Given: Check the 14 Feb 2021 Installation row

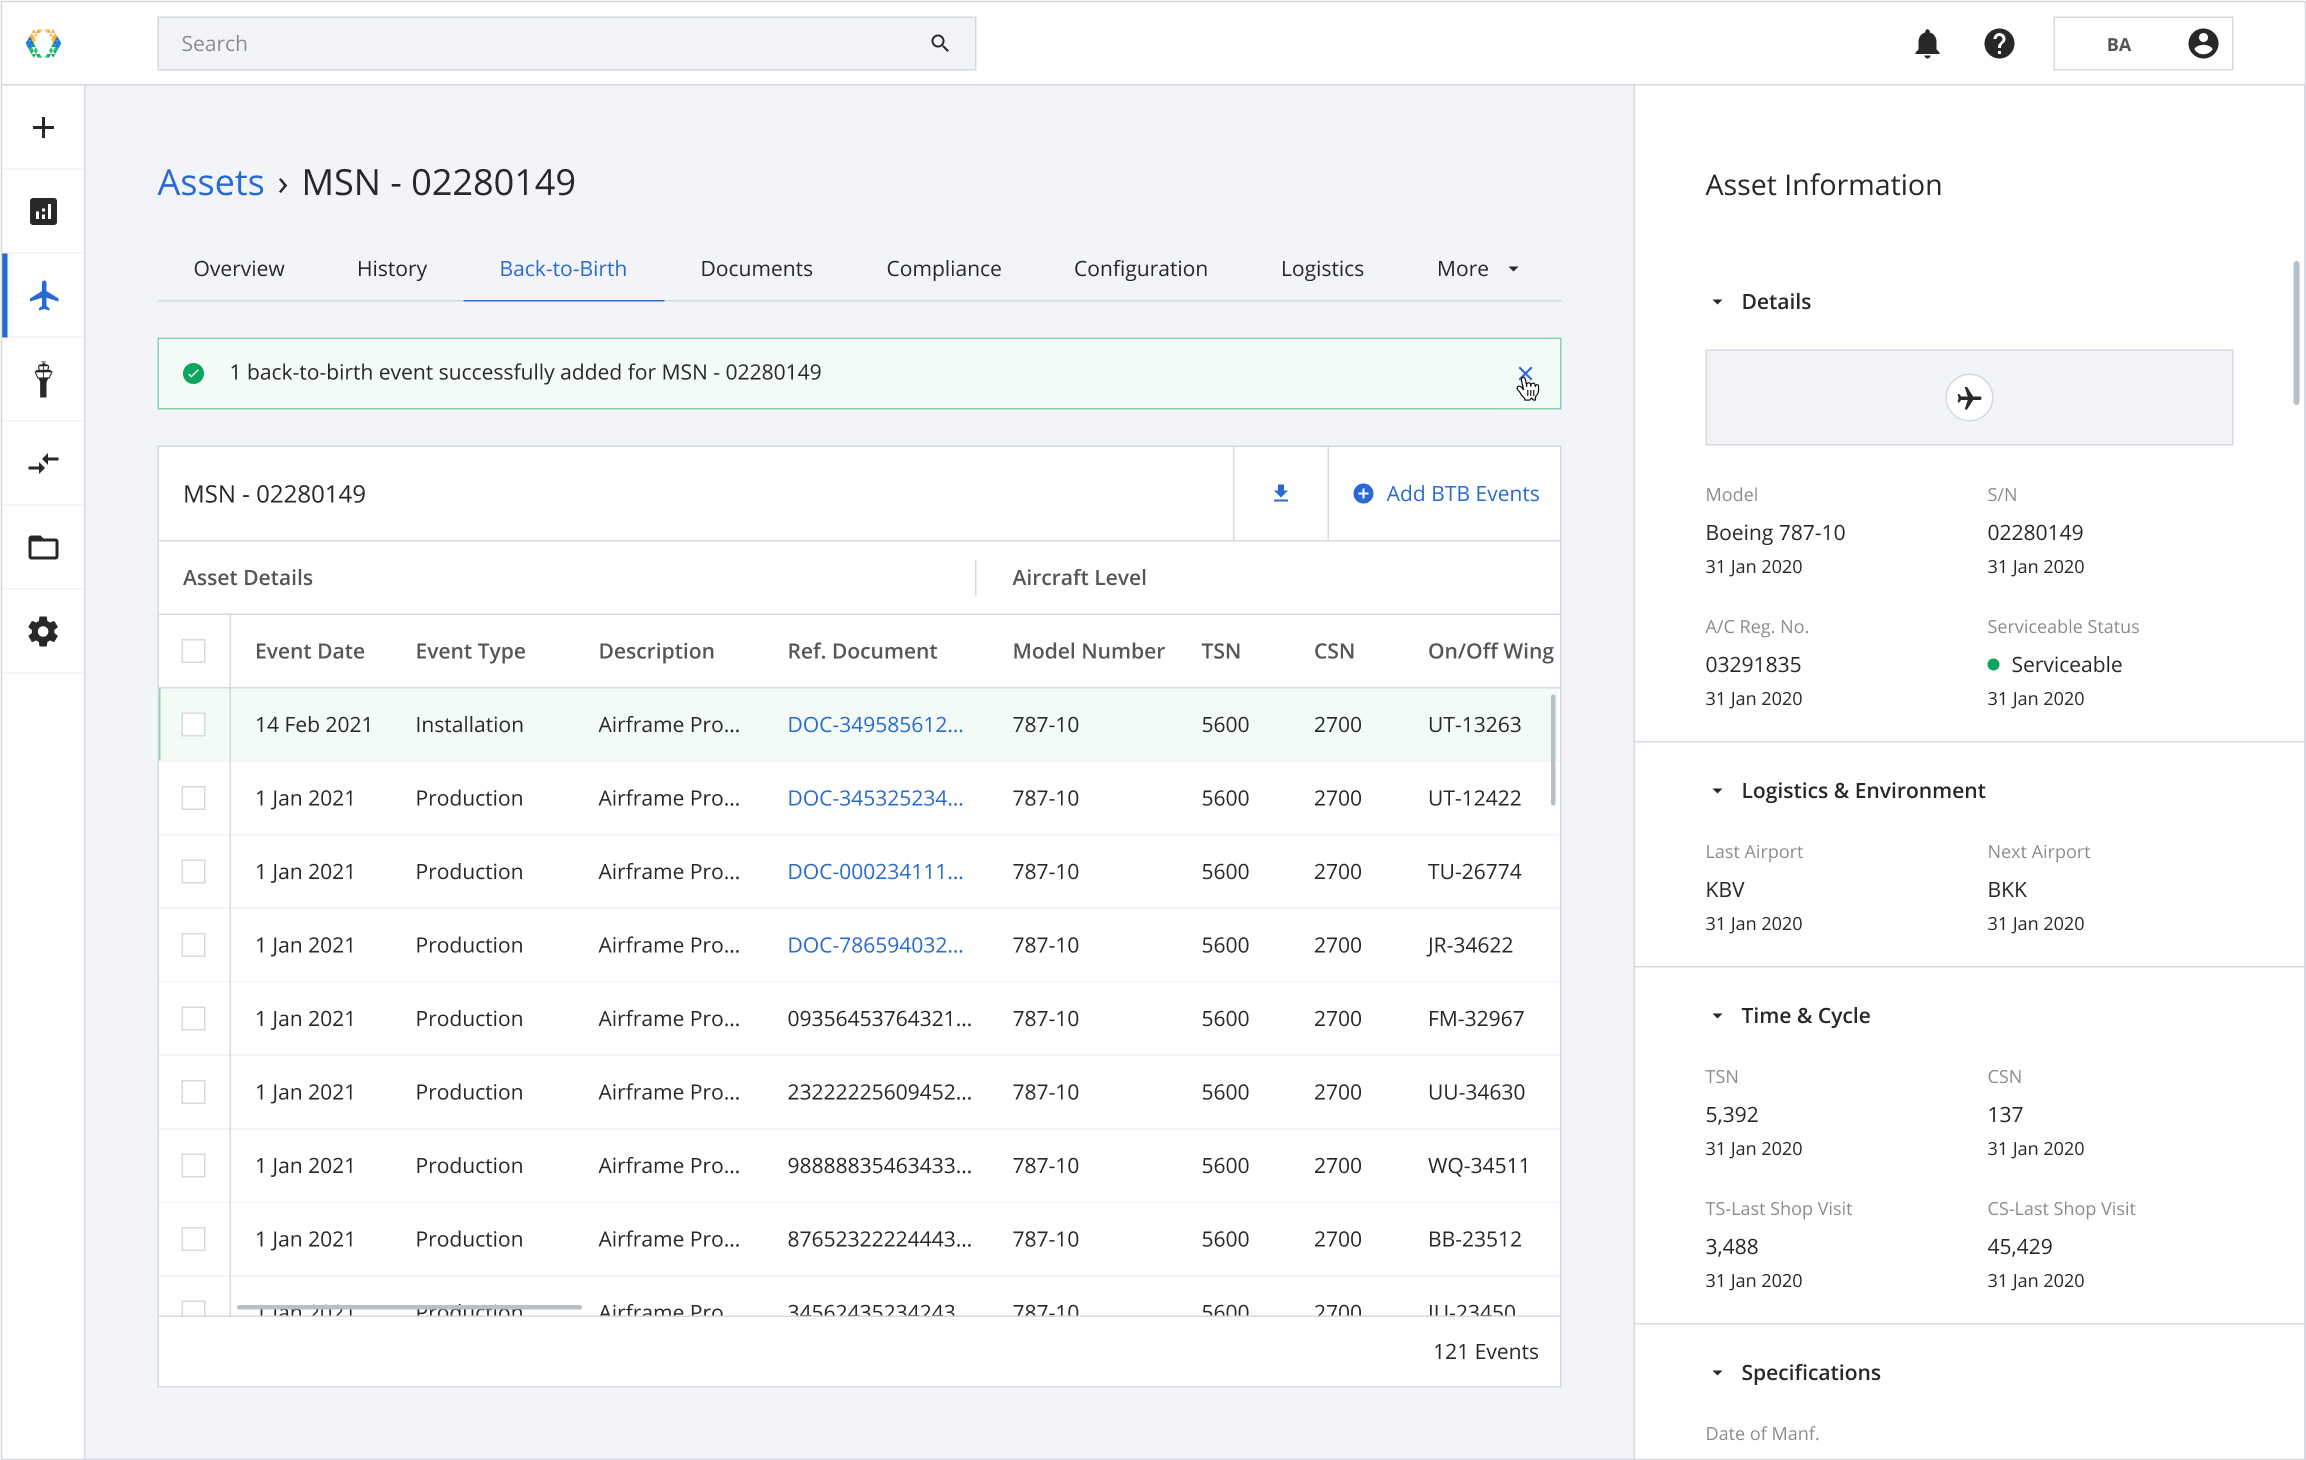Looking at the screenshot, I should 194,724.
